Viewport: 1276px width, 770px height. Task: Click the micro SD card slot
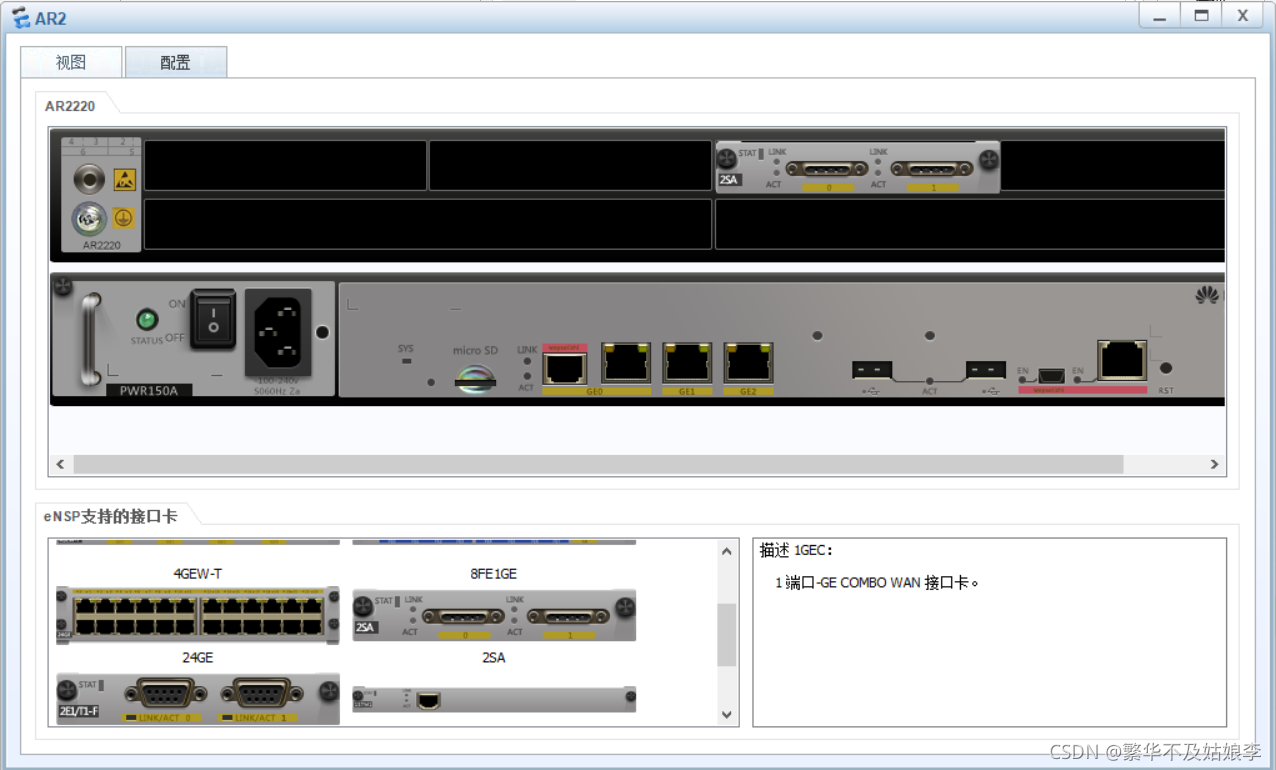pyautogui.click(x=475, y=379)
